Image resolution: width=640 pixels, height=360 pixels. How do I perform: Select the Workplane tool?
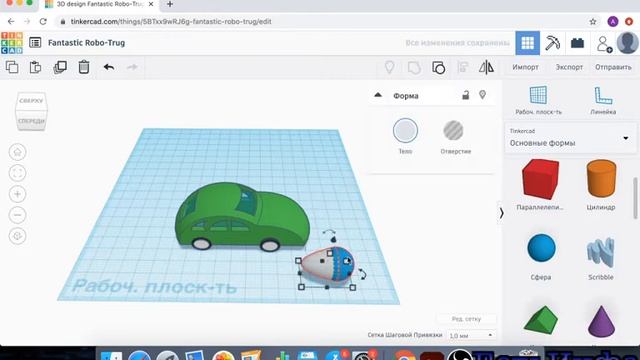538,100
